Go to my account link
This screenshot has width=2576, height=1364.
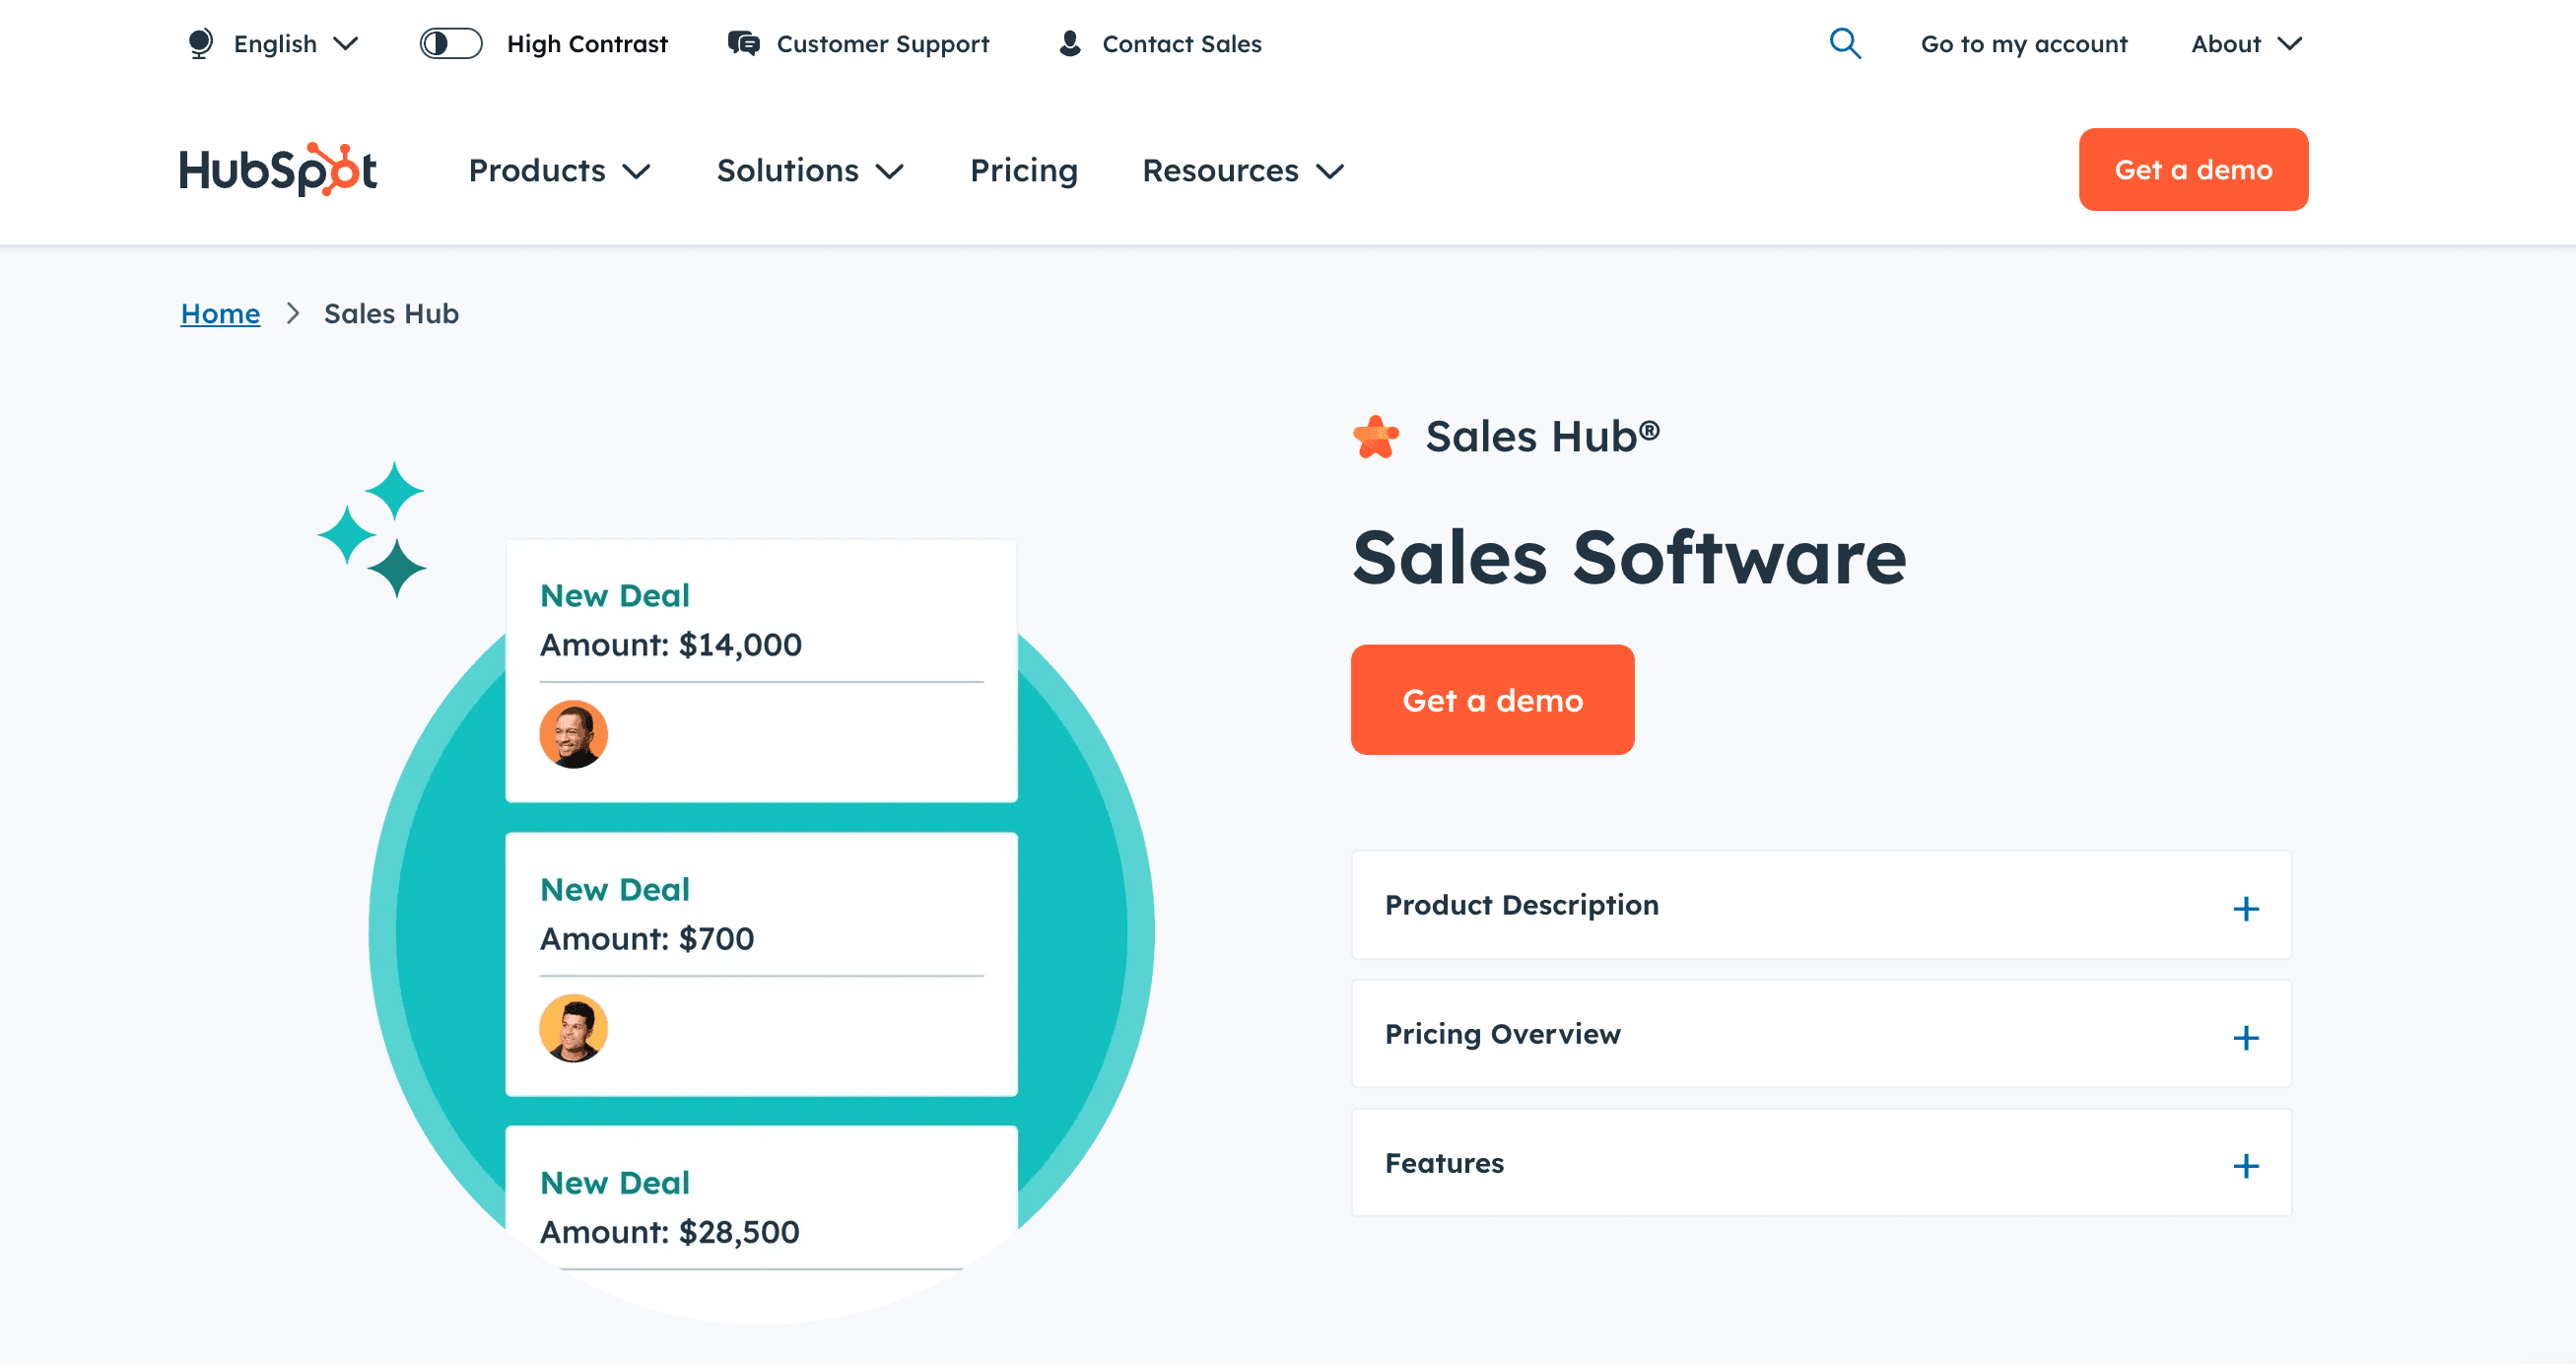(x=2023, y=44)
